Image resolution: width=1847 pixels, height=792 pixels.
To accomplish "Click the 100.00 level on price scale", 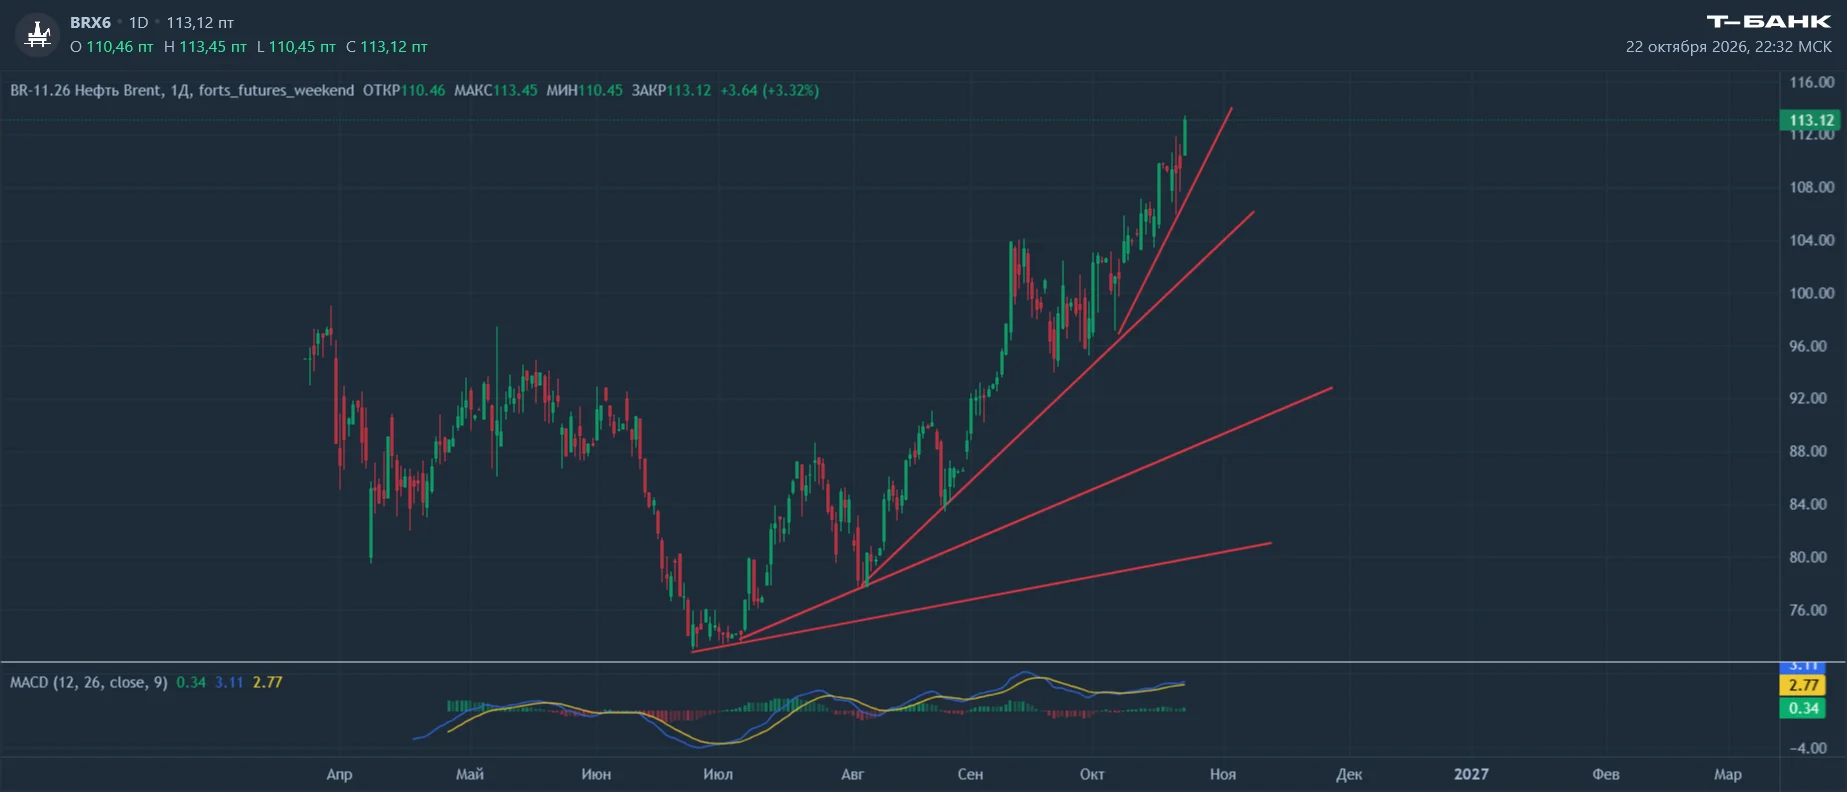I will pyautogui.click(x=1812, y=293).
